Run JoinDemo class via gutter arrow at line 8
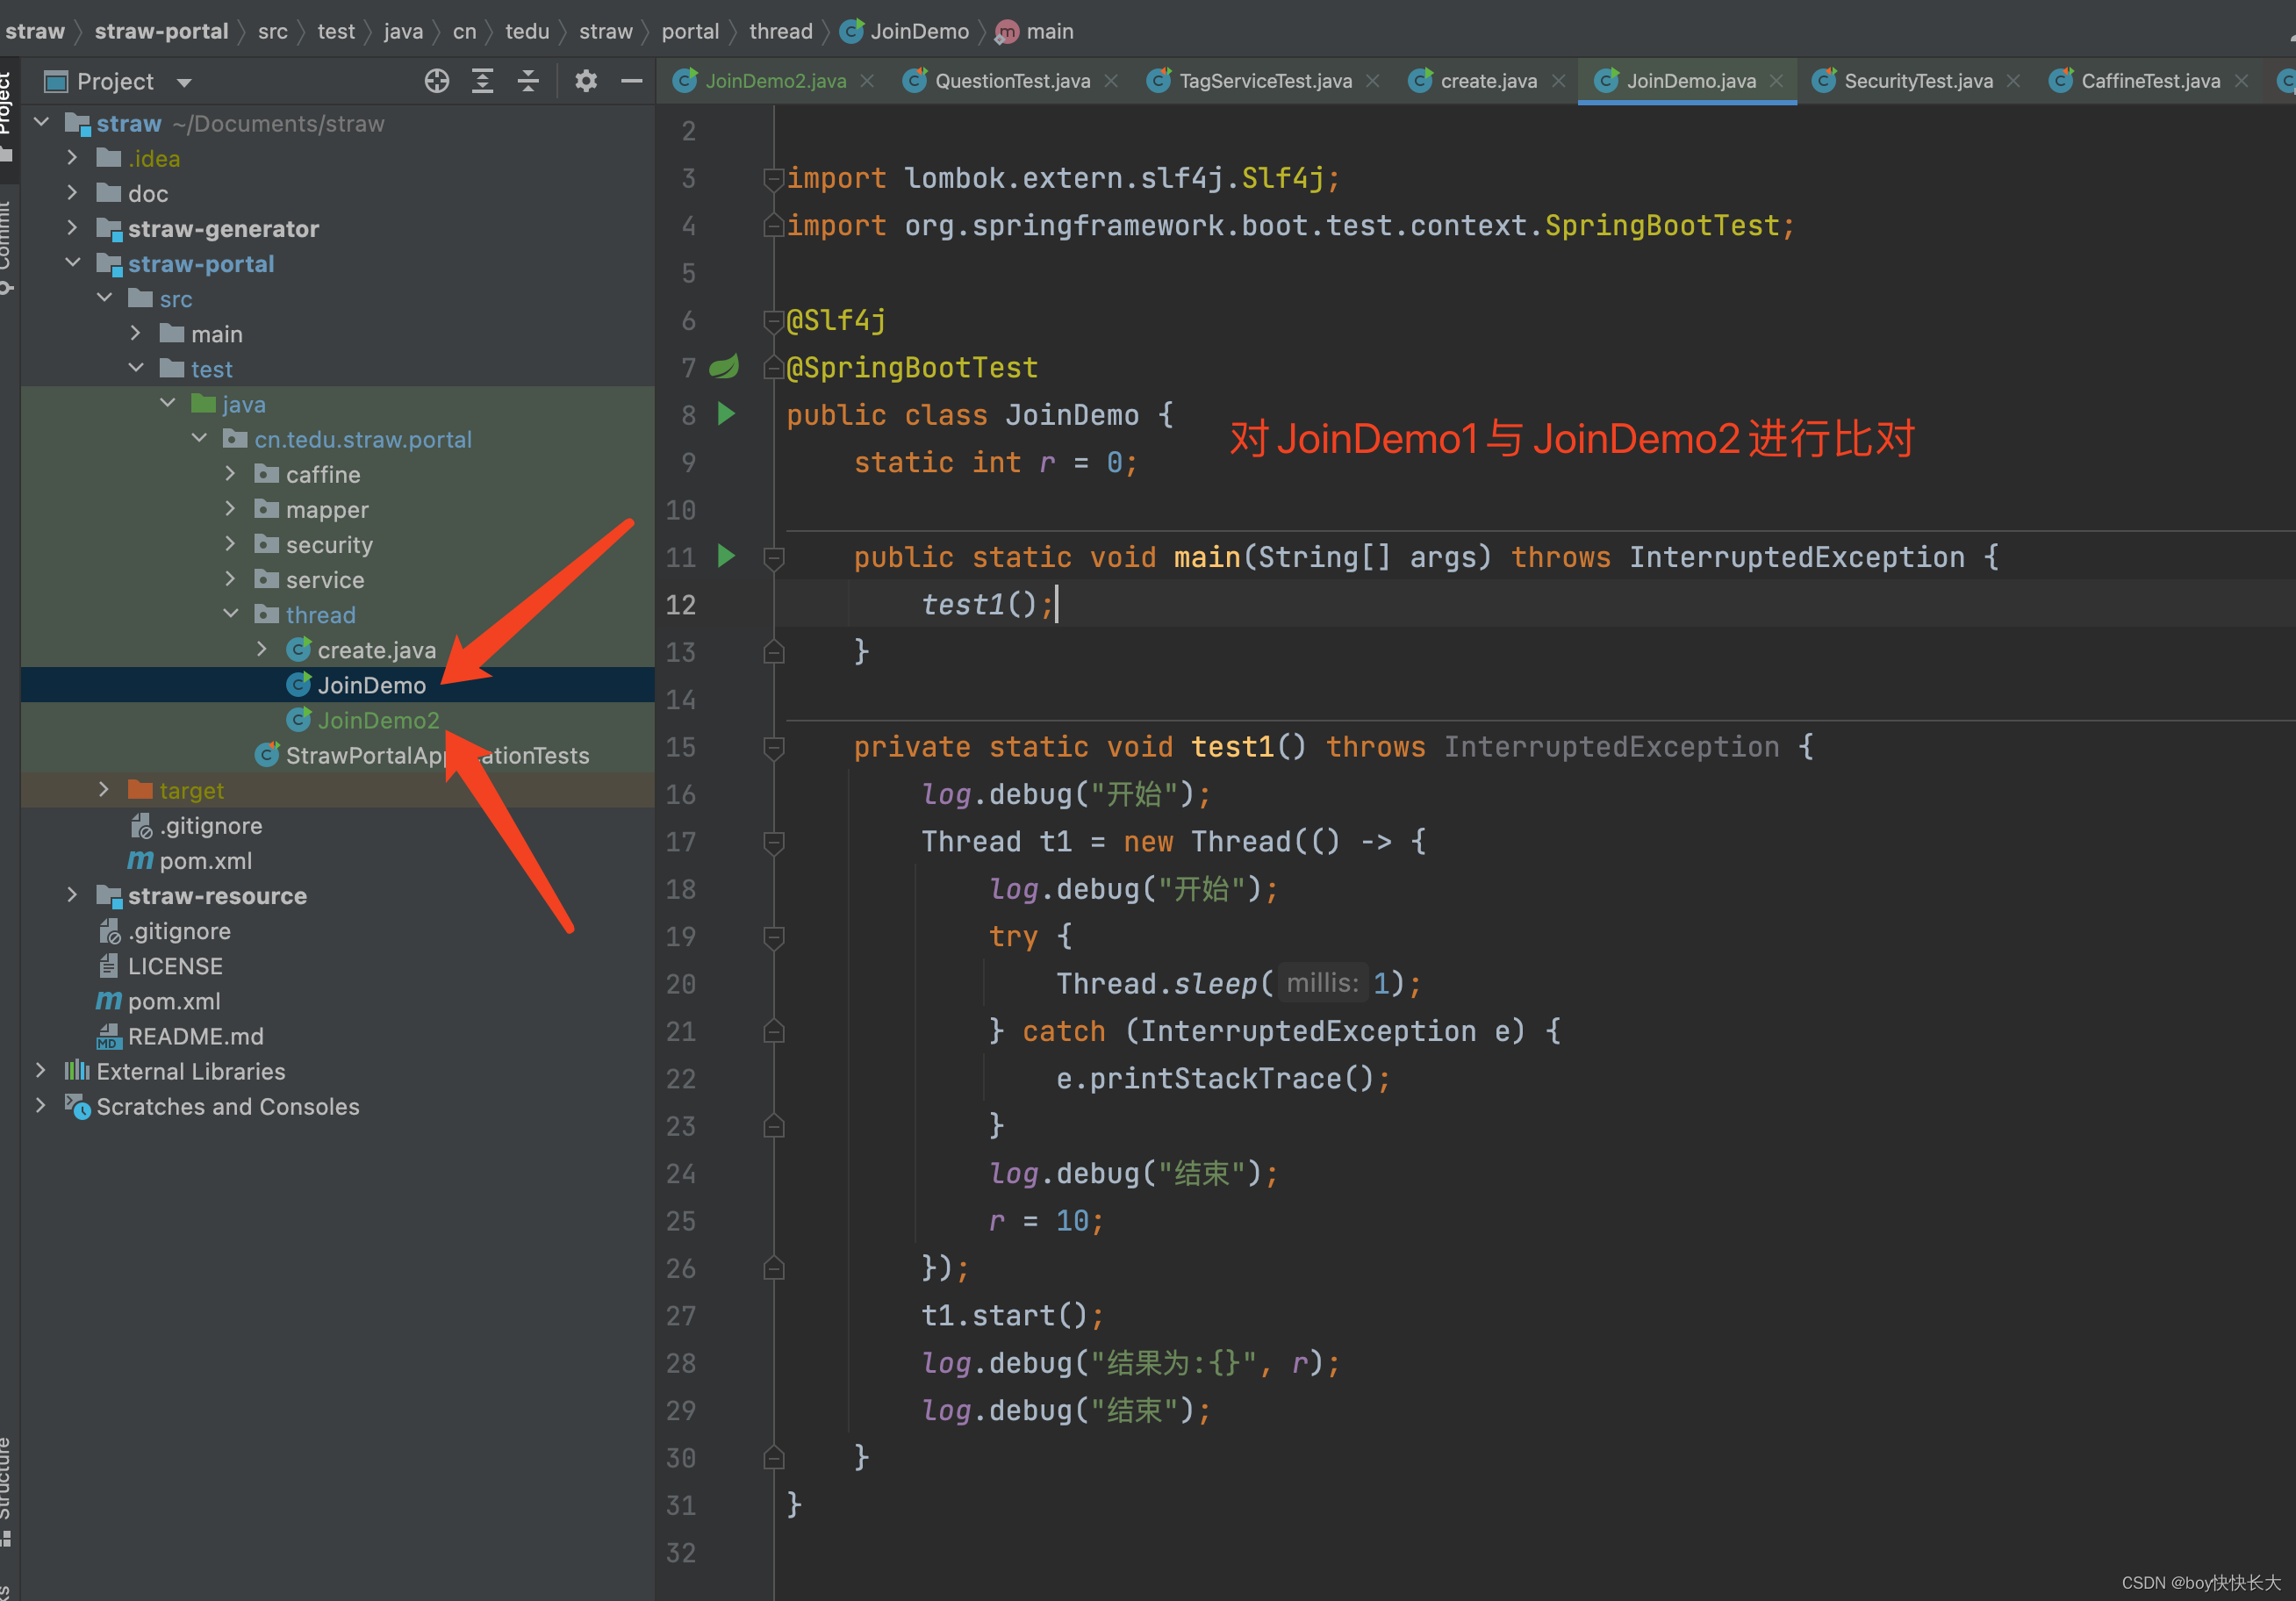The image size is (2296, 1601). (727, 414)
